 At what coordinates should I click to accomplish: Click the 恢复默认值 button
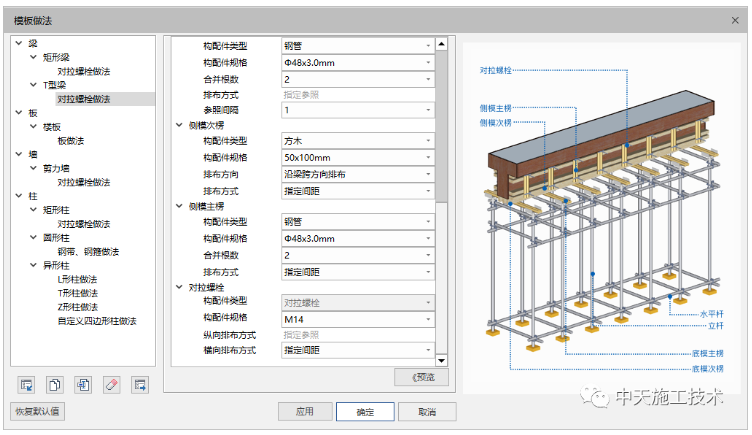click(37, 411)
